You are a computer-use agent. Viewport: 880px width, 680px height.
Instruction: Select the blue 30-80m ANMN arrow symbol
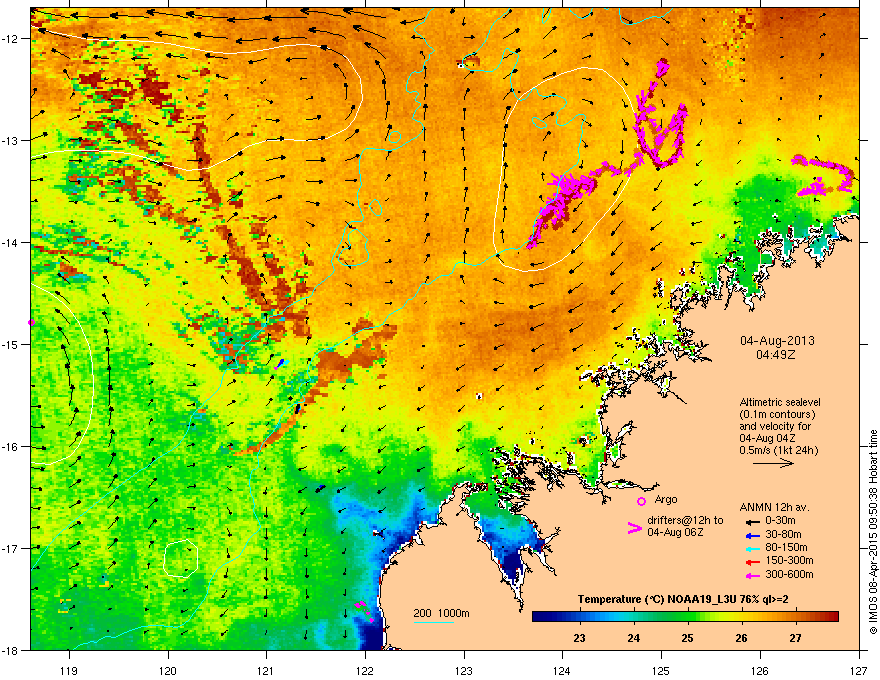click(752, 535)
